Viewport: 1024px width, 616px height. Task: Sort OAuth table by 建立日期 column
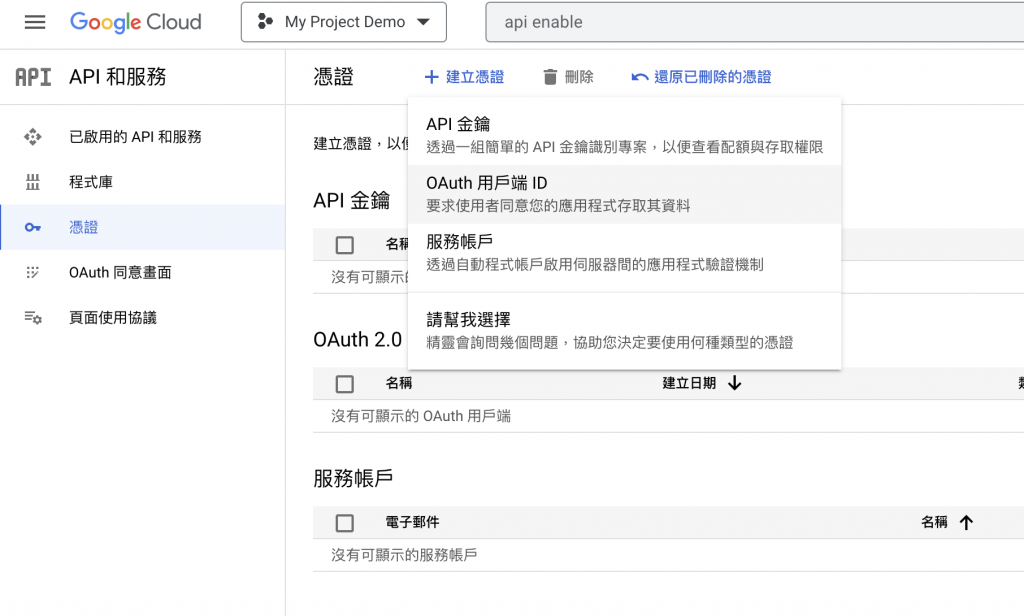point(689,383)
